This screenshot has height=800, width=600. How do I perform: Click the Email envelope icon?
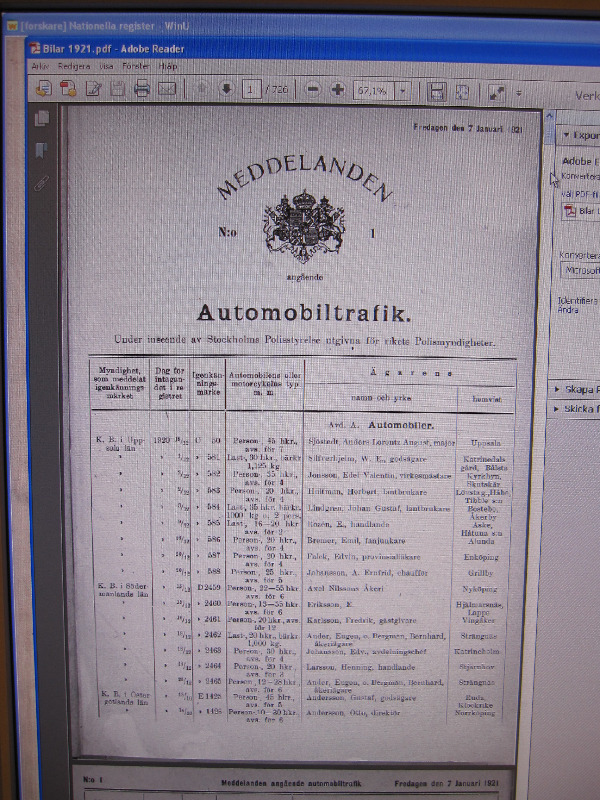point(167,89)
